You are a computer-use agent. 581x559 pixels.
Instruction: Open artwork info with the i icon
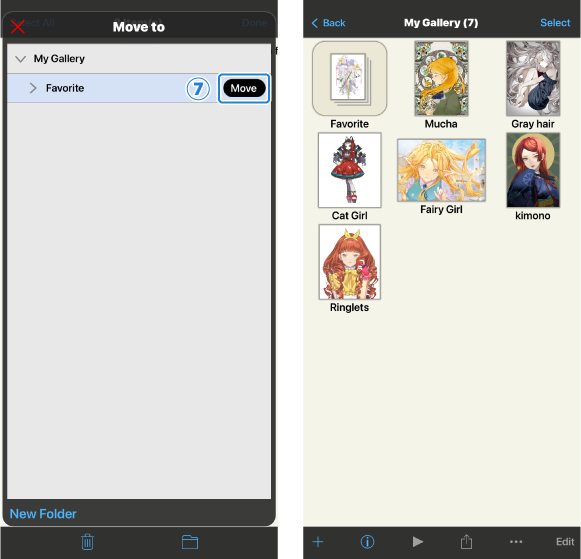367,542
